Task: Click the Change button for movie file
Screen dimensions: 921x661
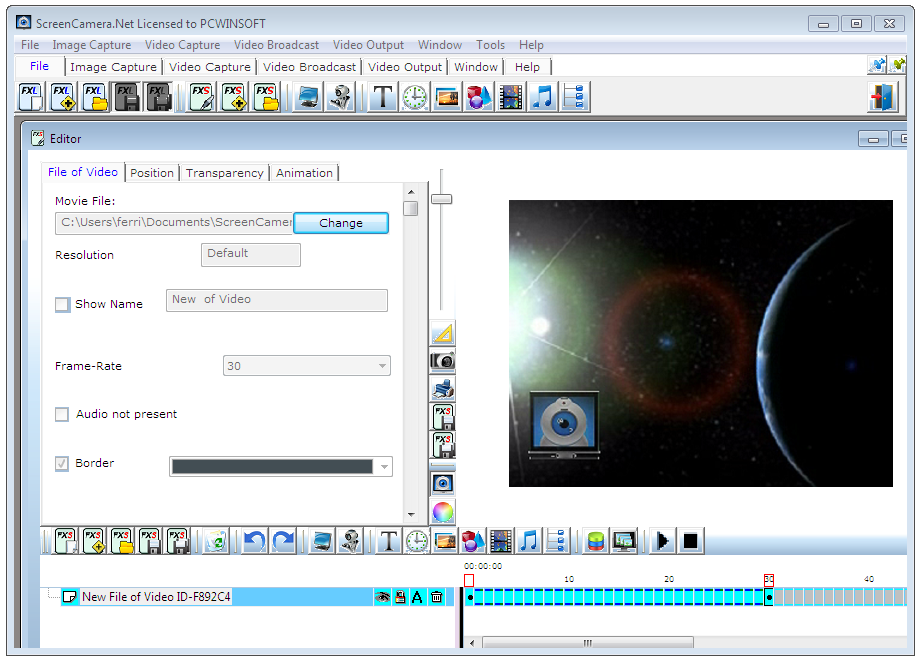Action: (341, 223)
